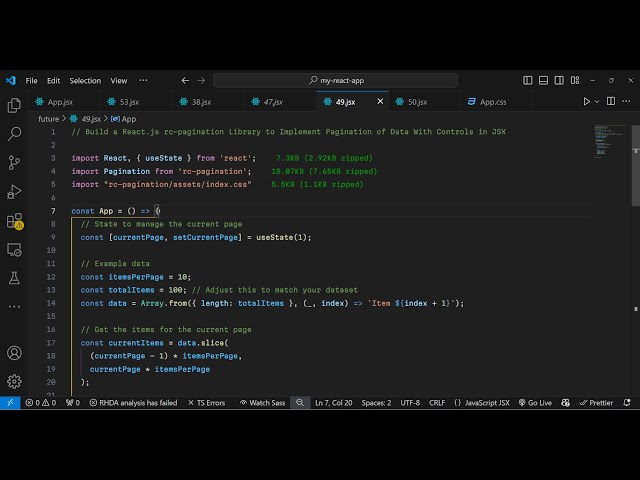Click the my-react-app command center search box
This screenshot has width=640, height=480.
tap(335, 81)
